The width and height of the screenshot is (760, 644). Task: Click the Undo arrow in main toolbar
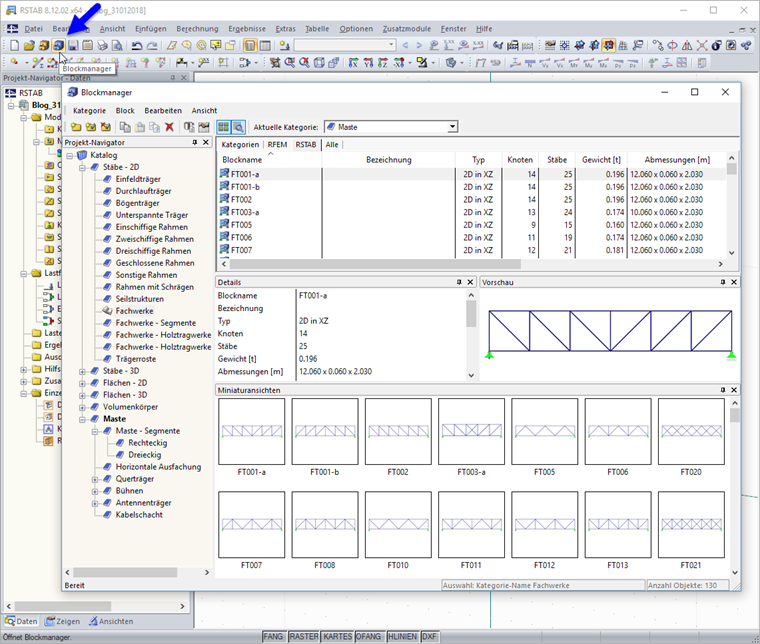coord(137,45)
